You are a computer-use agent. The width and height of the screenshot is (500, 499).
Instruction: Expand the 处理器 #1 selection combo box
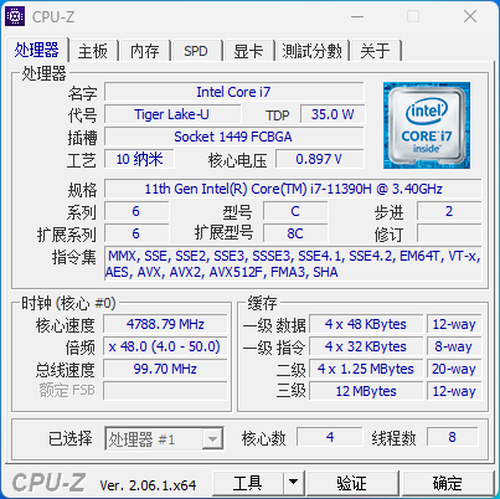164,439
